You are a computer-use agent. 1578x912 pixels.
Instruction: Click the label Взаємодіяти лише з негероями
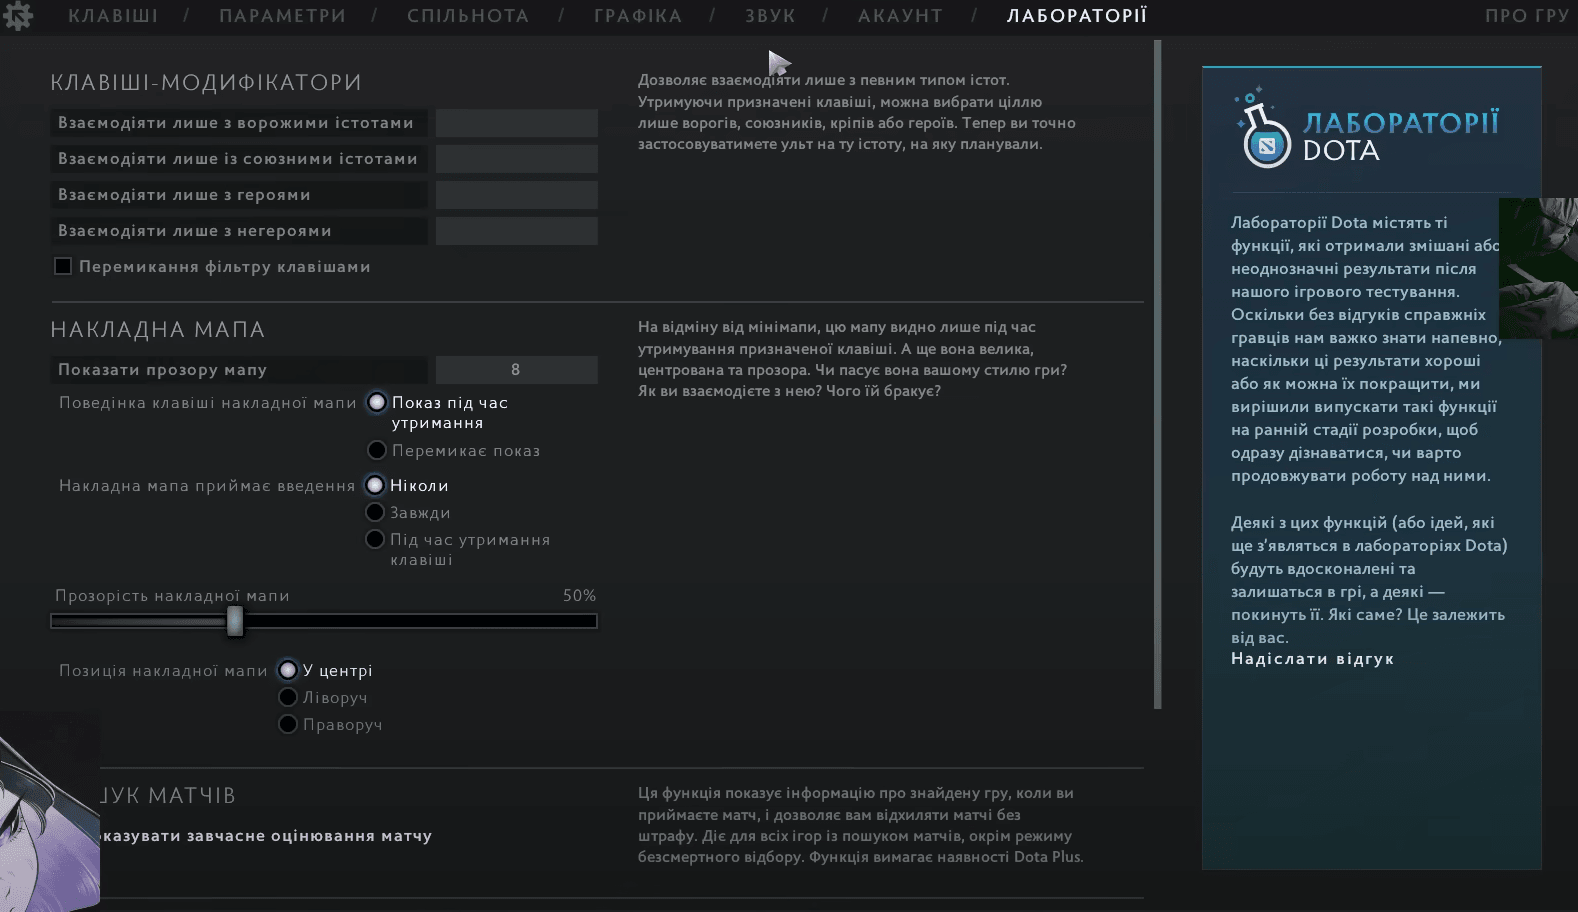[195, 231]
